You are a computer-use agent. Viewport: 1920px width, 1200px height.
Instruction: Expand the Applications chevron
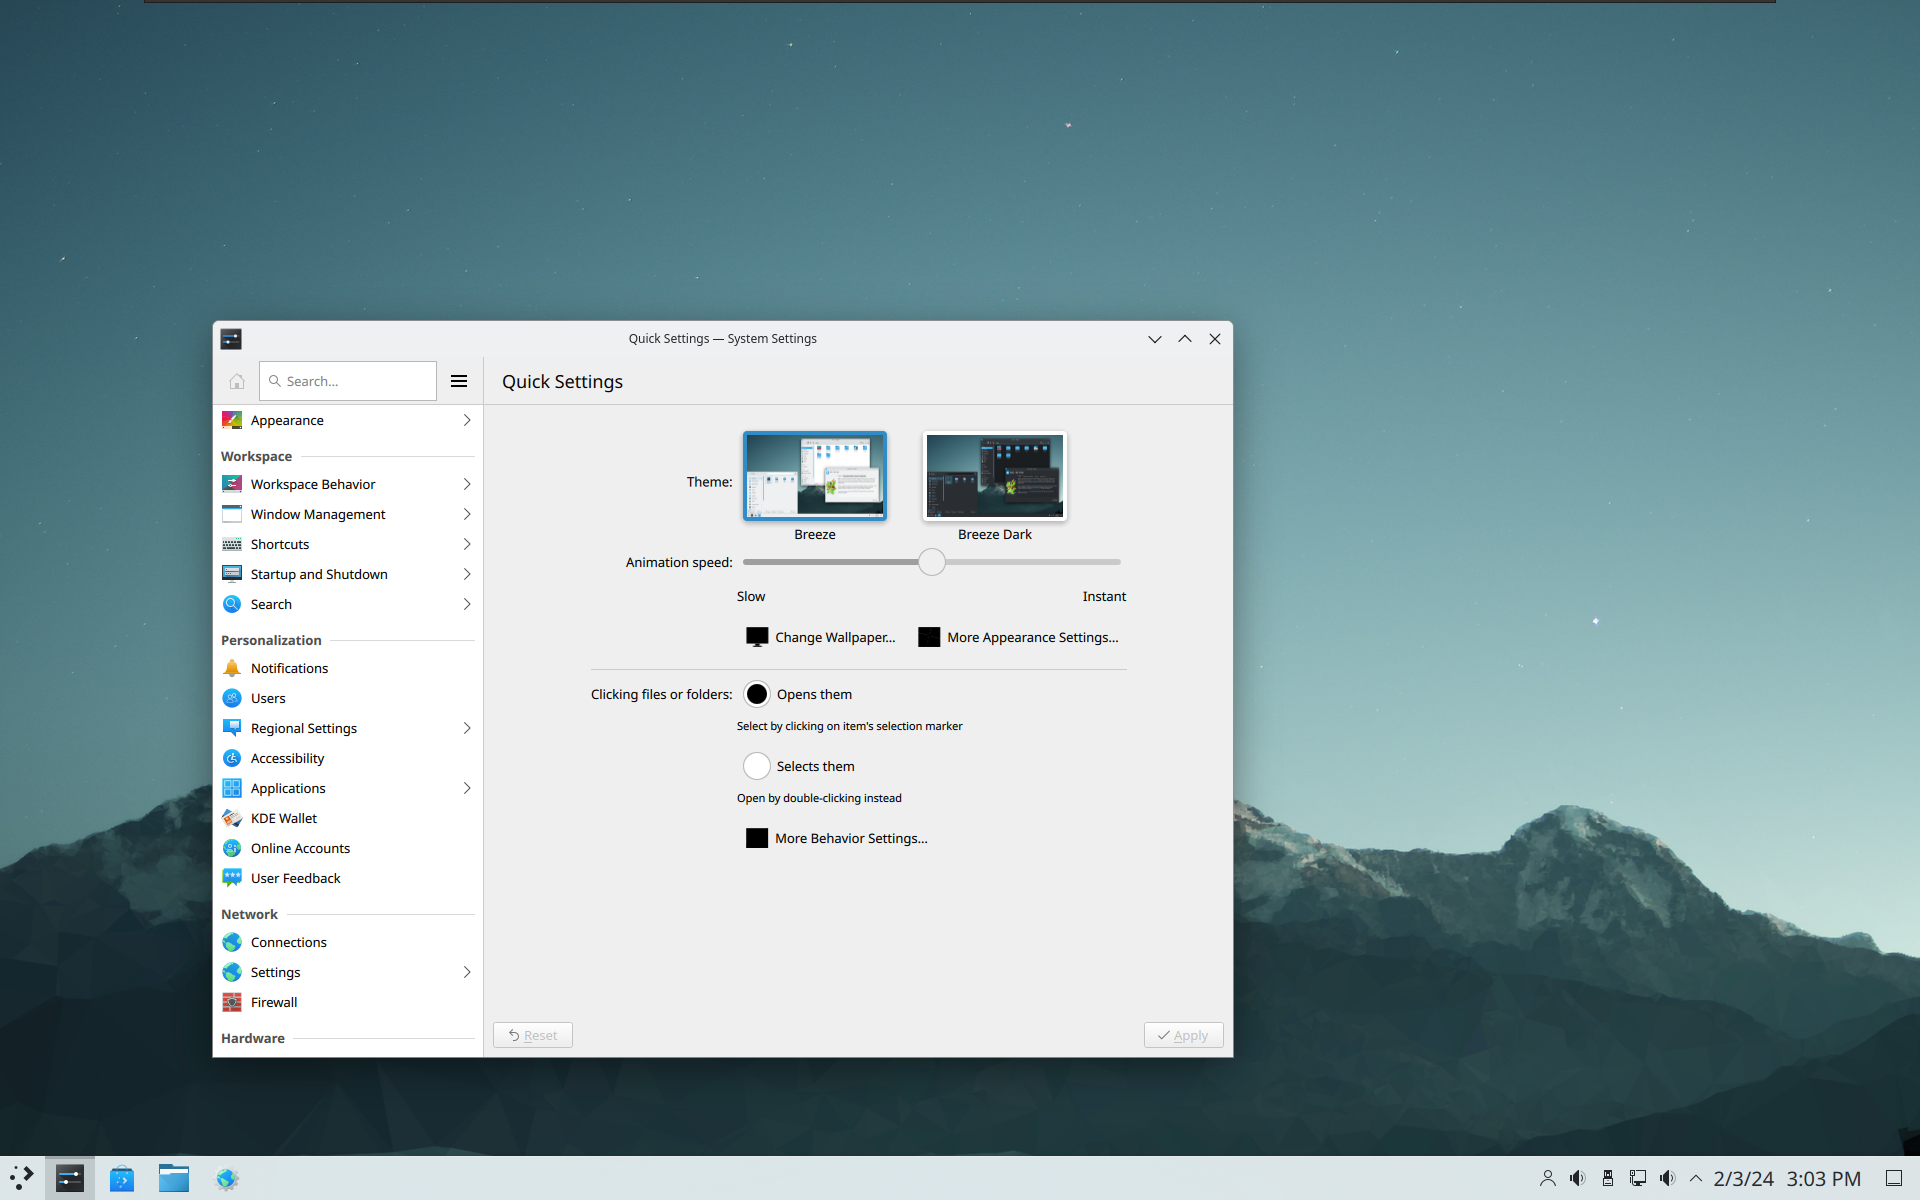pyautogui.click(x=467, y=788)
